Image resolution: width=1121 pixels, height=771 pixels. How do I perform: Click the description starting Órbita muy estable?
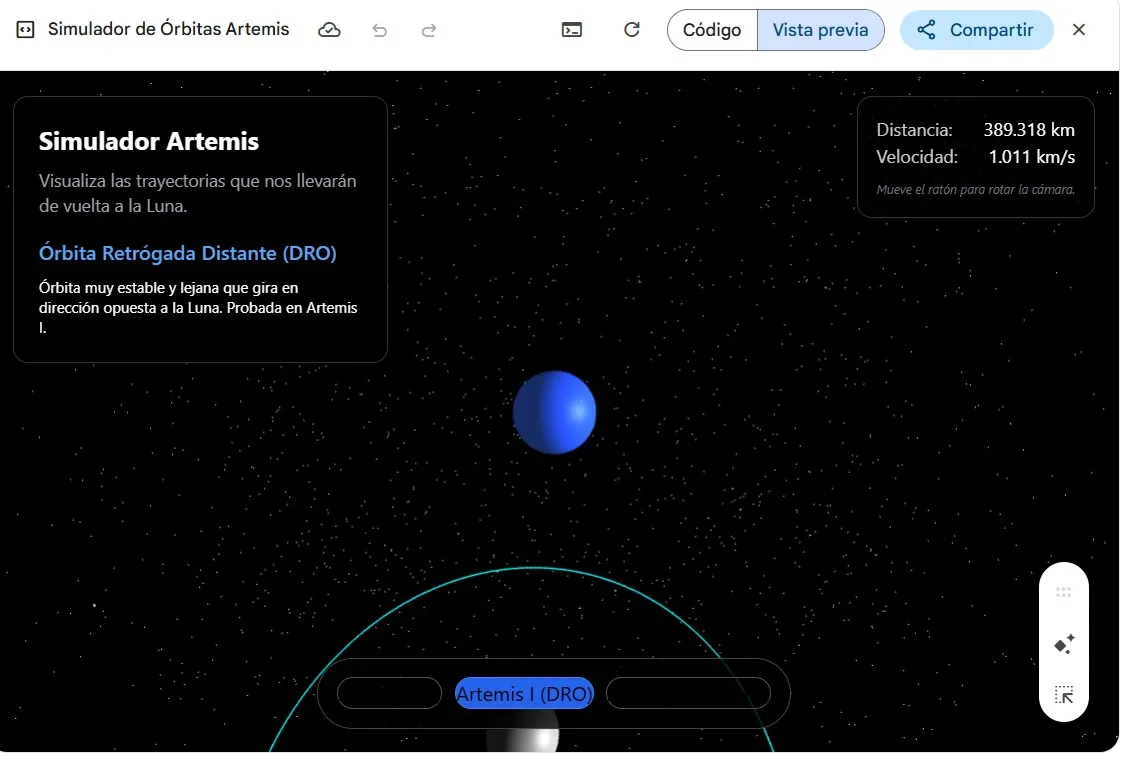pyautogui.click(x=198, y=308)
